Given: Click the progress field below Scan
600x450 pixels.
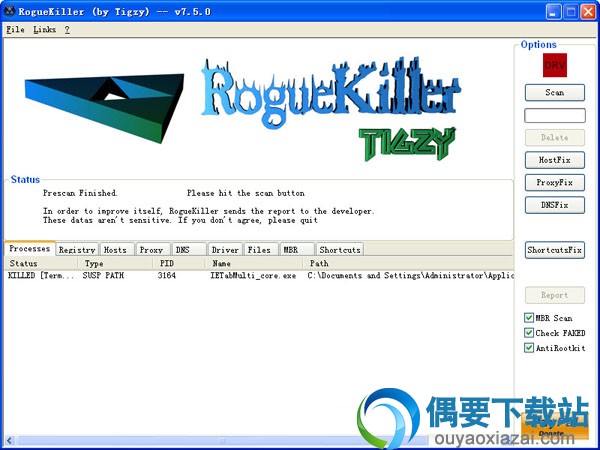Looking at the screenshot, I should point(554,115).
